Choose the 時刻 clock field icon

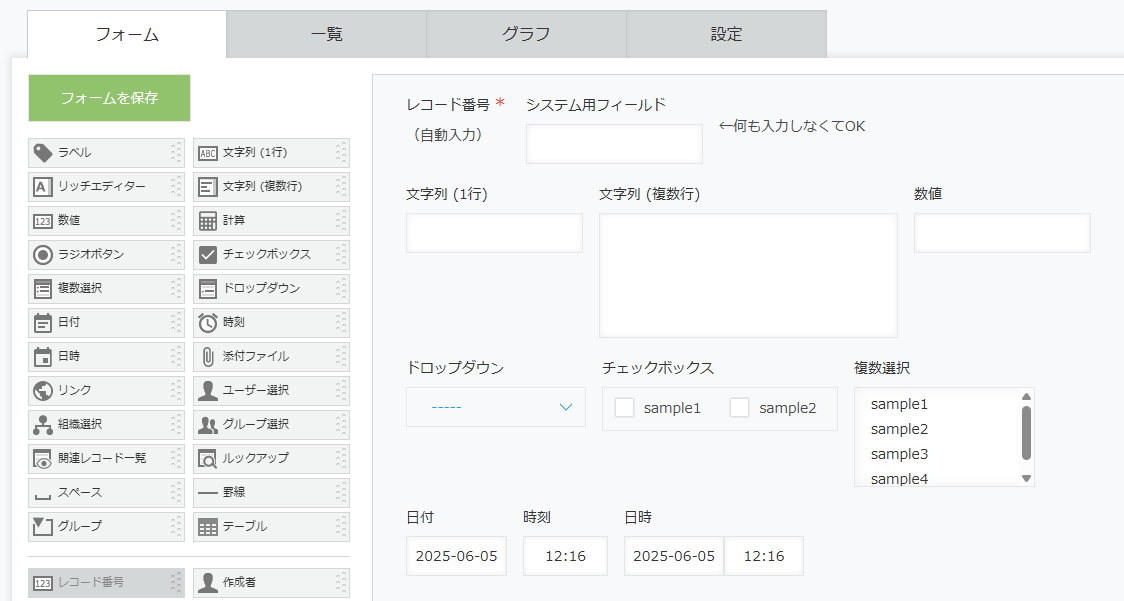208,323
